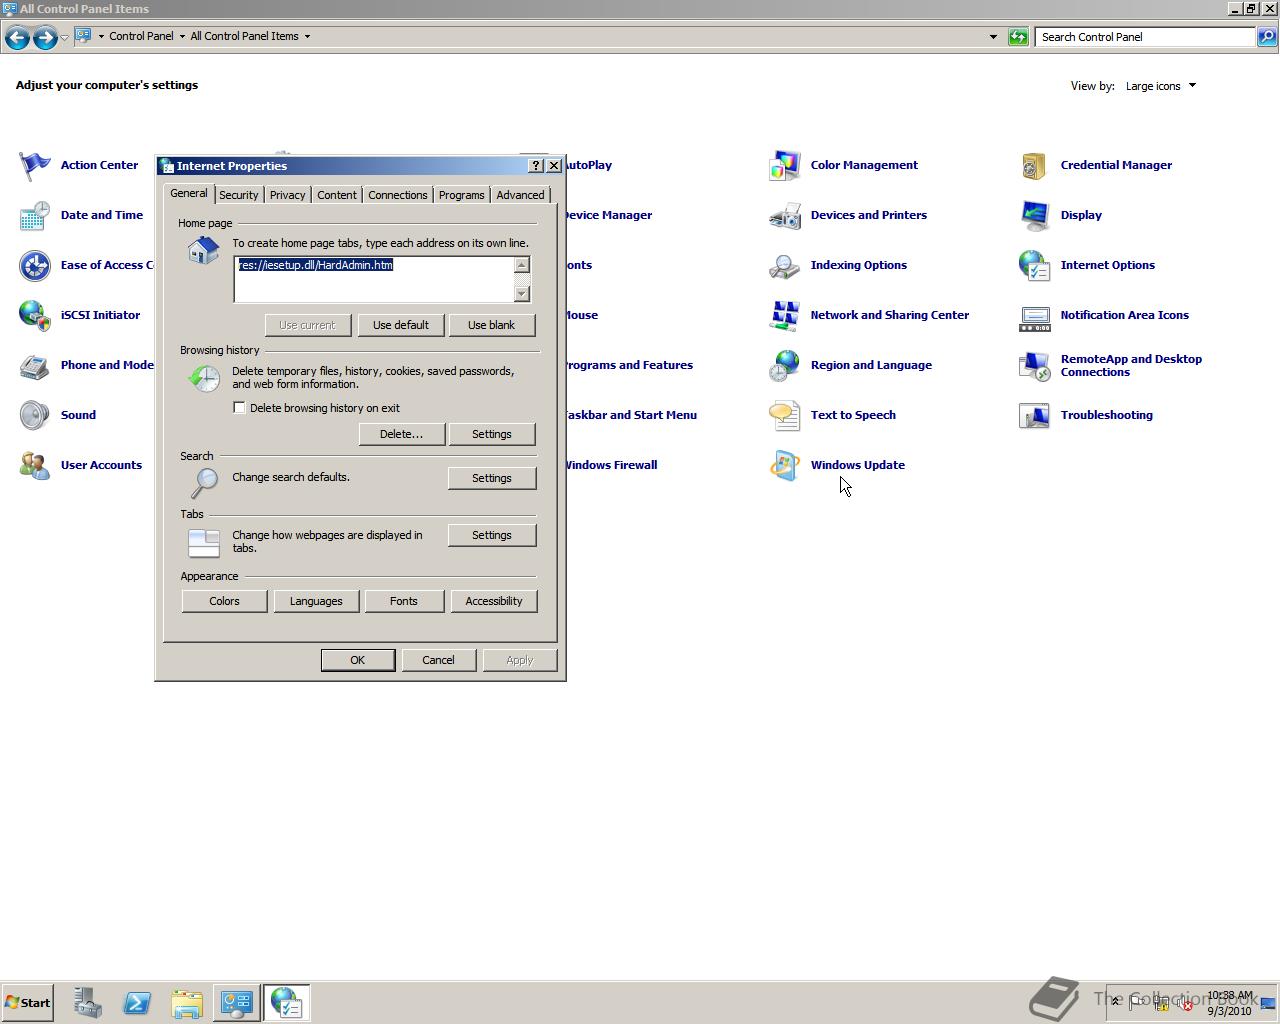The height and width of the screenshot is (1024, 1280).
Task: Switch to the Advanced tab
Action: tap(521, 195)
